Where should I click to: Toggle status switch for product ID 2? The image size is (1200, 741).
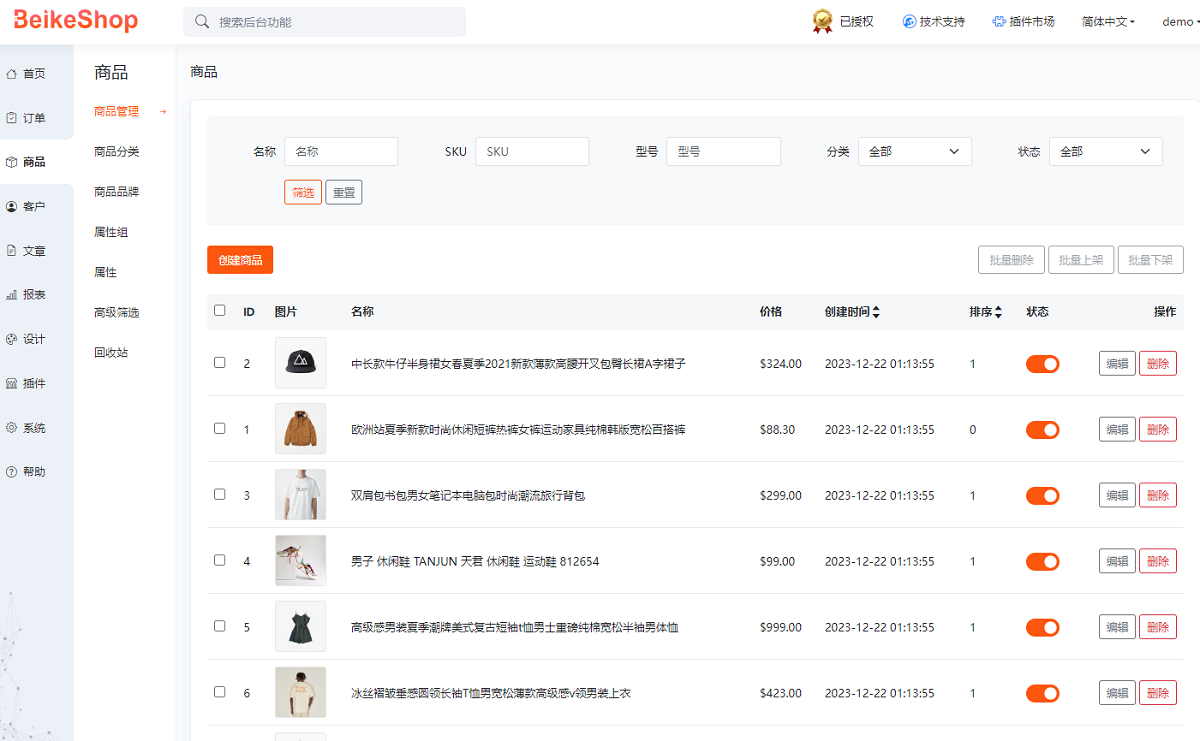click(1042, 364)
